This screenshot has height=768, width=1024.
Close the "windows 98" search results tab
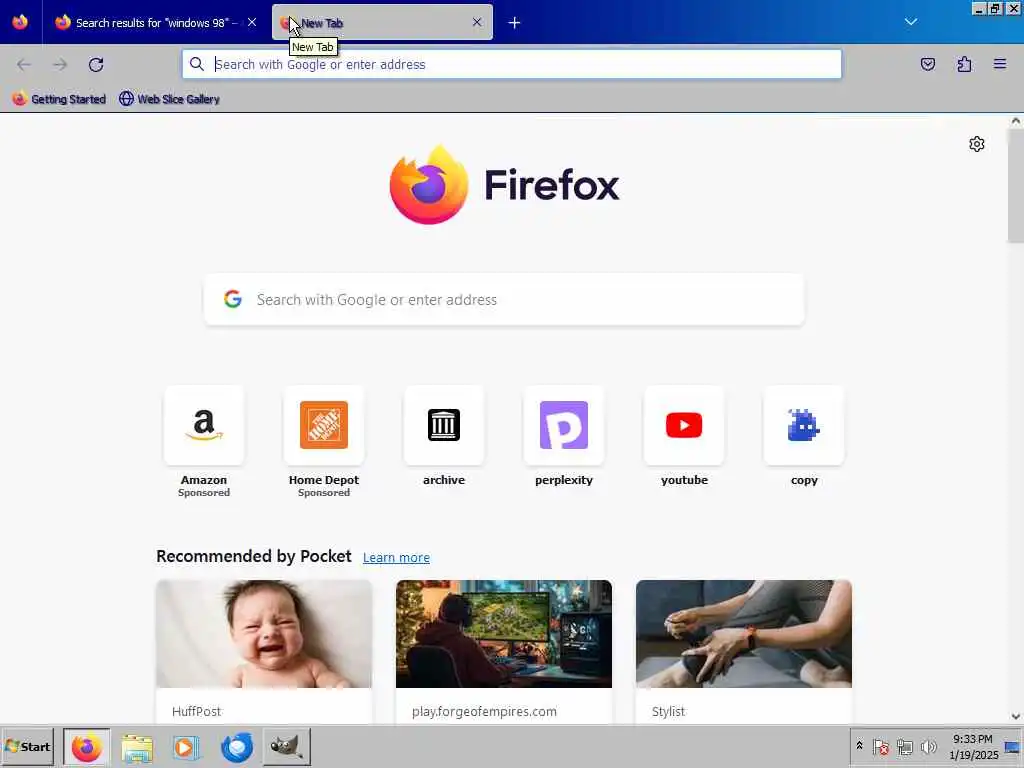click(252, 22)
